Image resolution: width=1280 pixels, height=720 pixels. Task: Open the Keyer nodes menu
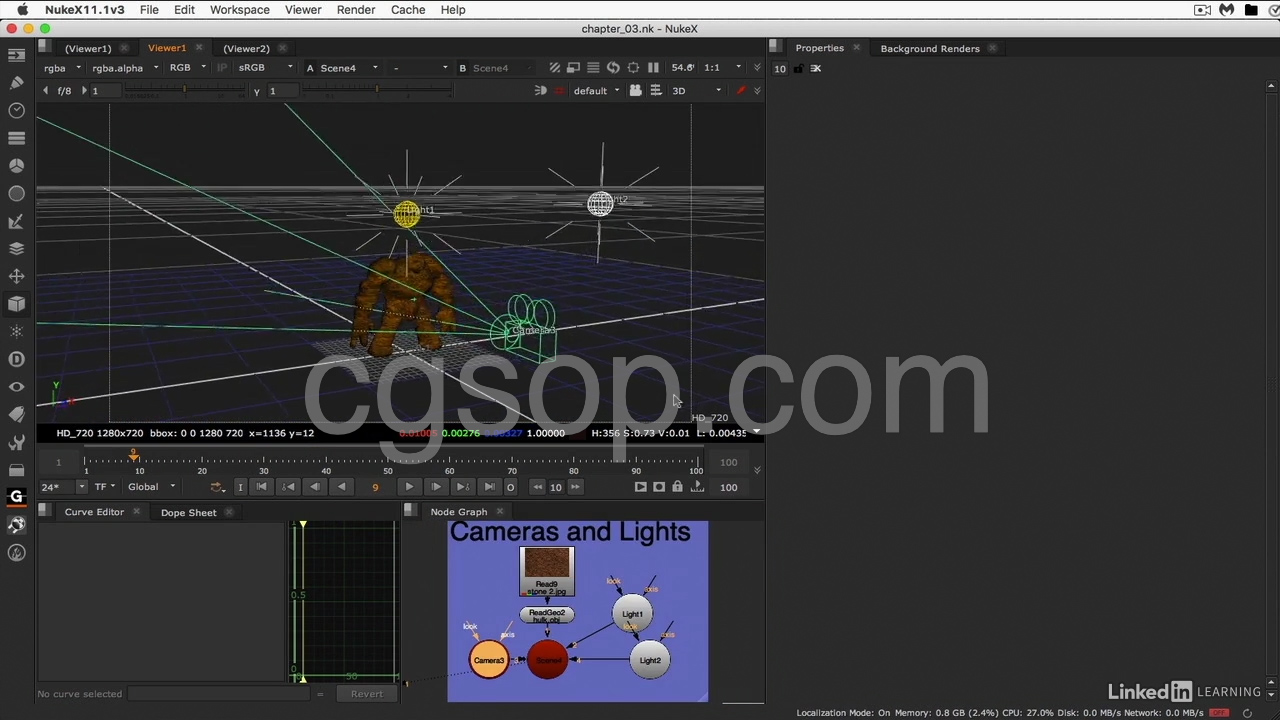(16, 221)
